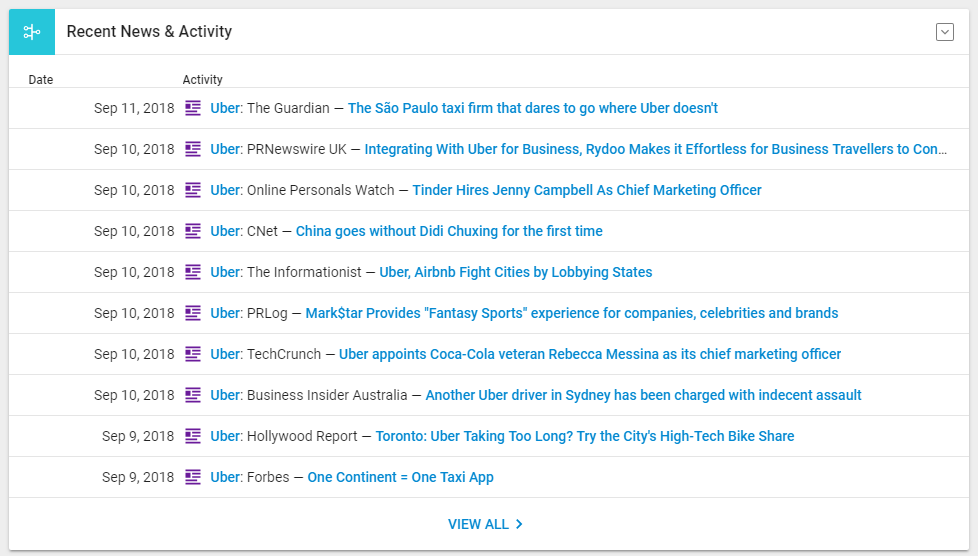Open China goes without Didi Chuxing article
The height and width of the screenshot is (556, 978).
(x=449, y=231)
